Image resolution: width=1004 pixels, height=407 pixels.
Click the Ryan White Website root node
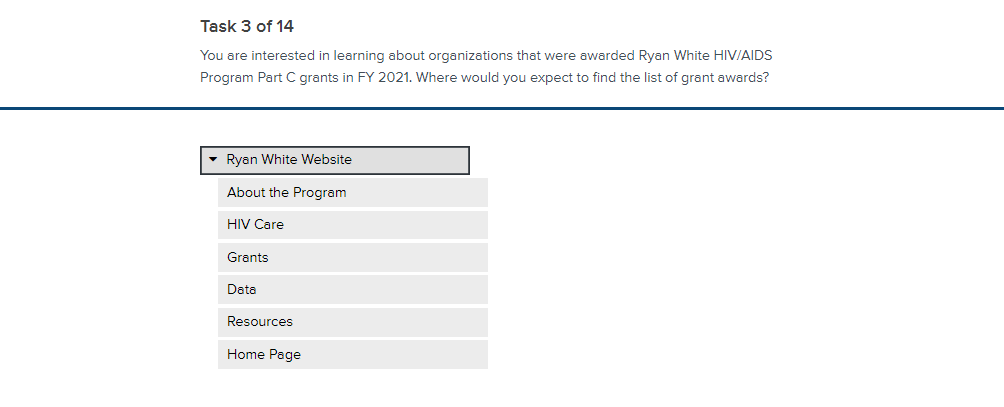pyautogui.click(x=334, y=160)
